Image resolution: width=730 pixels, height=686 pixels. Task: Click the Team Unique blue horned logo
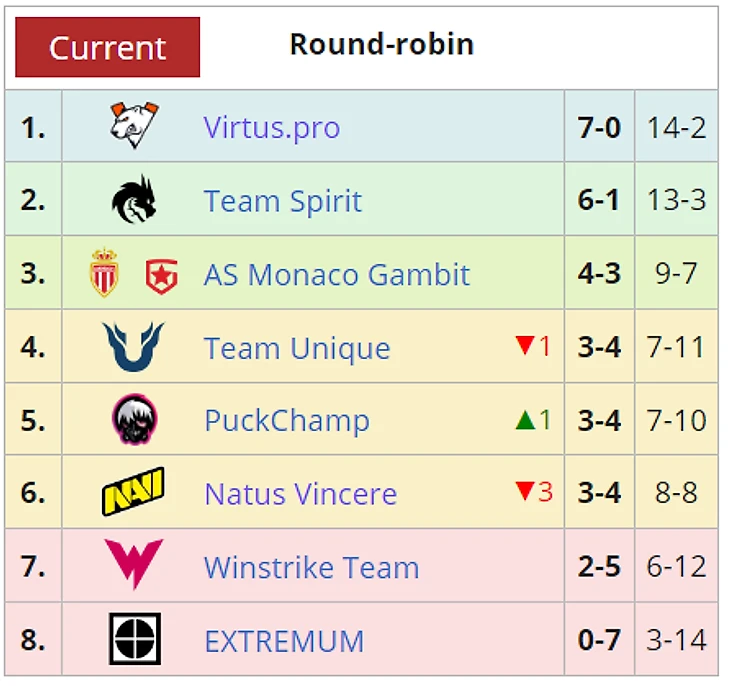134,346
